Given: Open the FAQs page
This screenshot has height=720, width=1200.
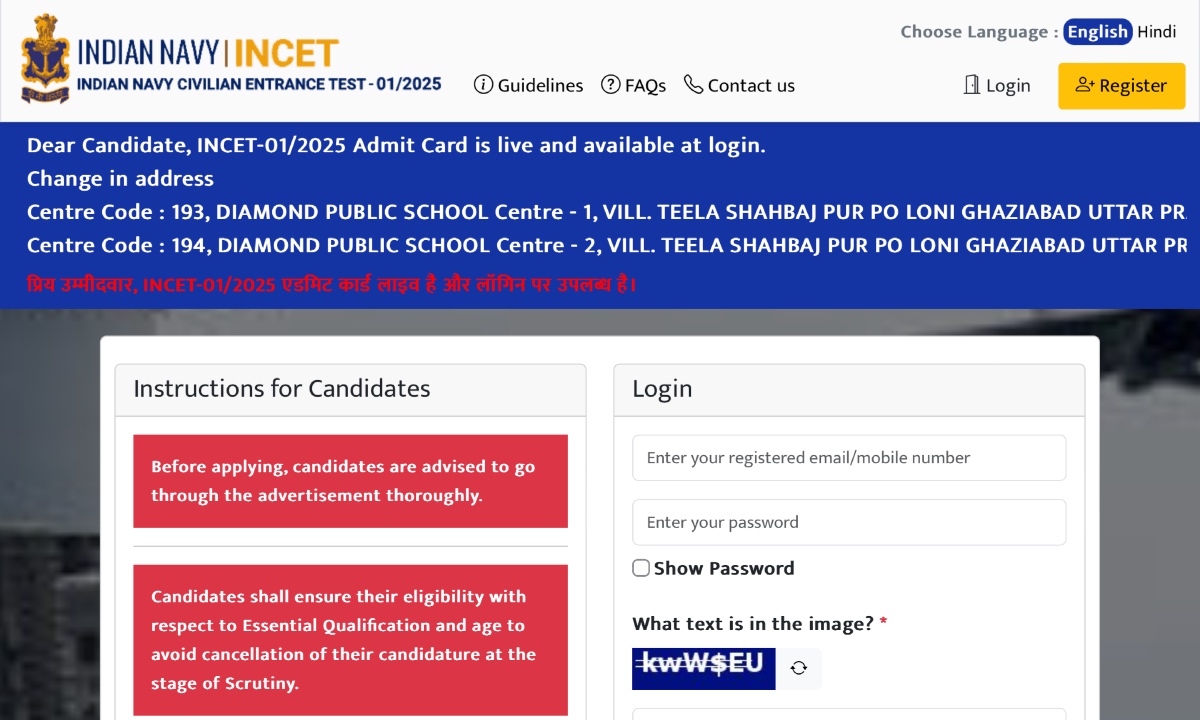Looking at the screenshot, I should click(645, 86).
